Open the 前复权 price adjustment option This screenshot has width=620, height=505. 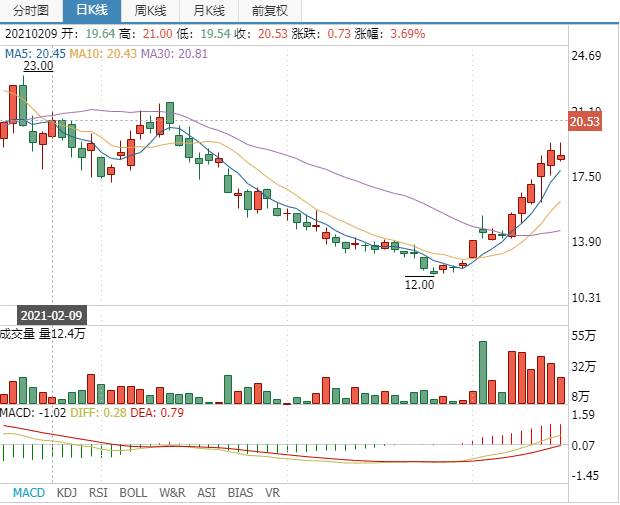tap(269, 11)
